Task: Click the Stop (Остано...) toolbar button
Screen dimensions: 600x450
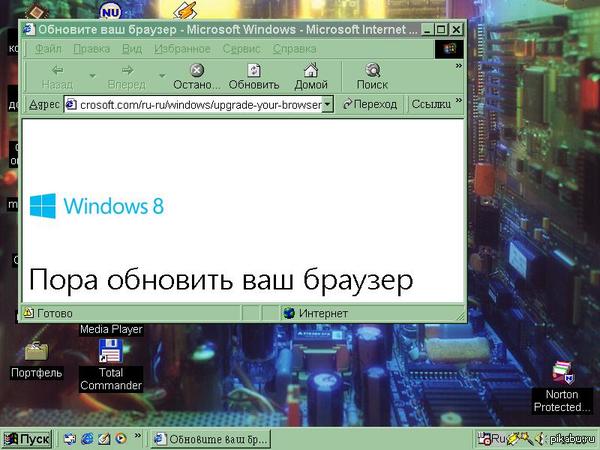Action: [196, 76]
